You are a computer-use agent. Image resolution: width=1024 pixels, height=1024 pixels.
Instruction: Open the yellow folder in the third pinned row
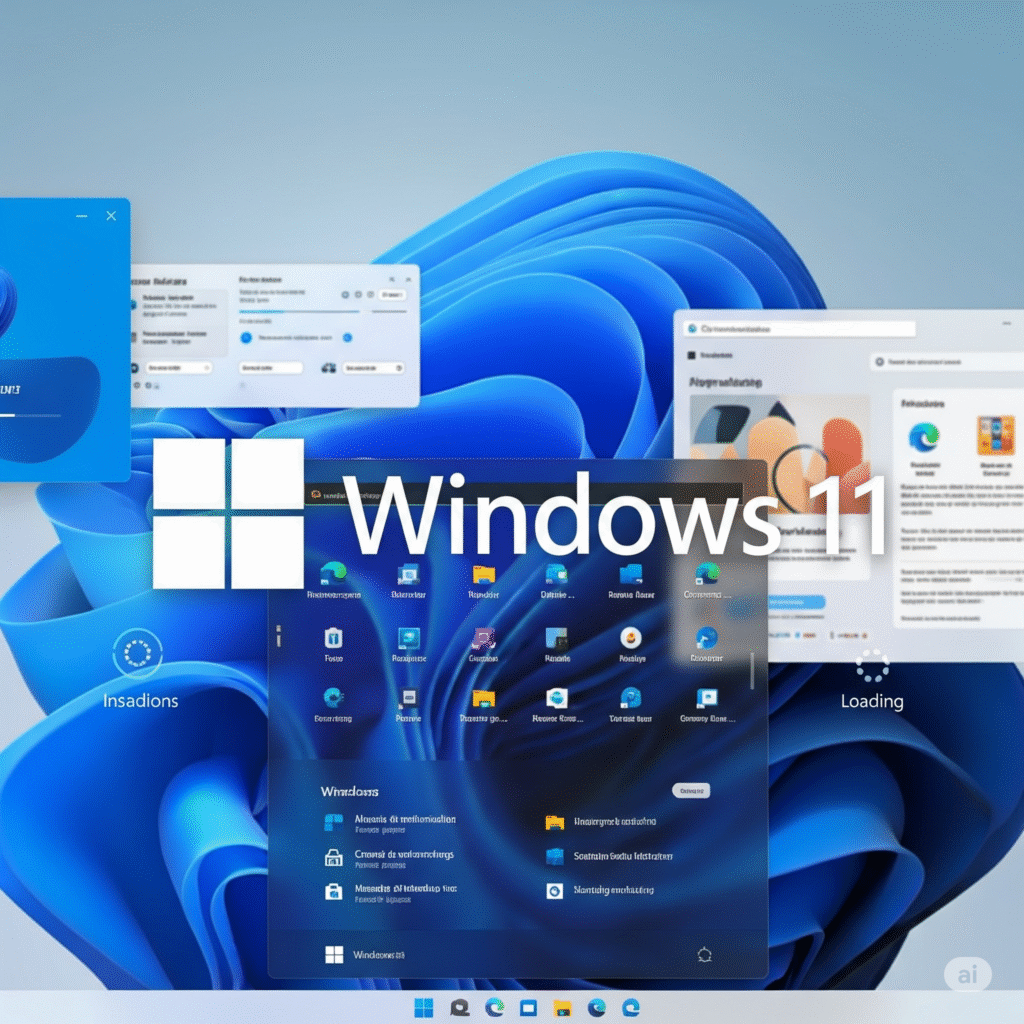click(x=484, y=699)
